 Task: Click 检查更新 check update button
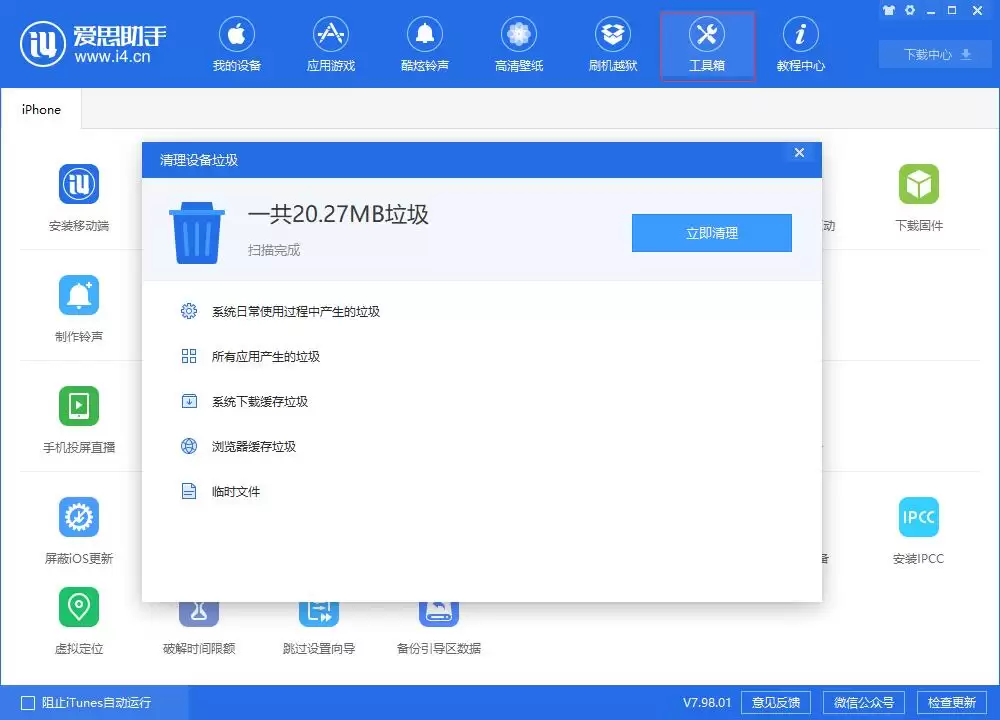pos(952,703)
